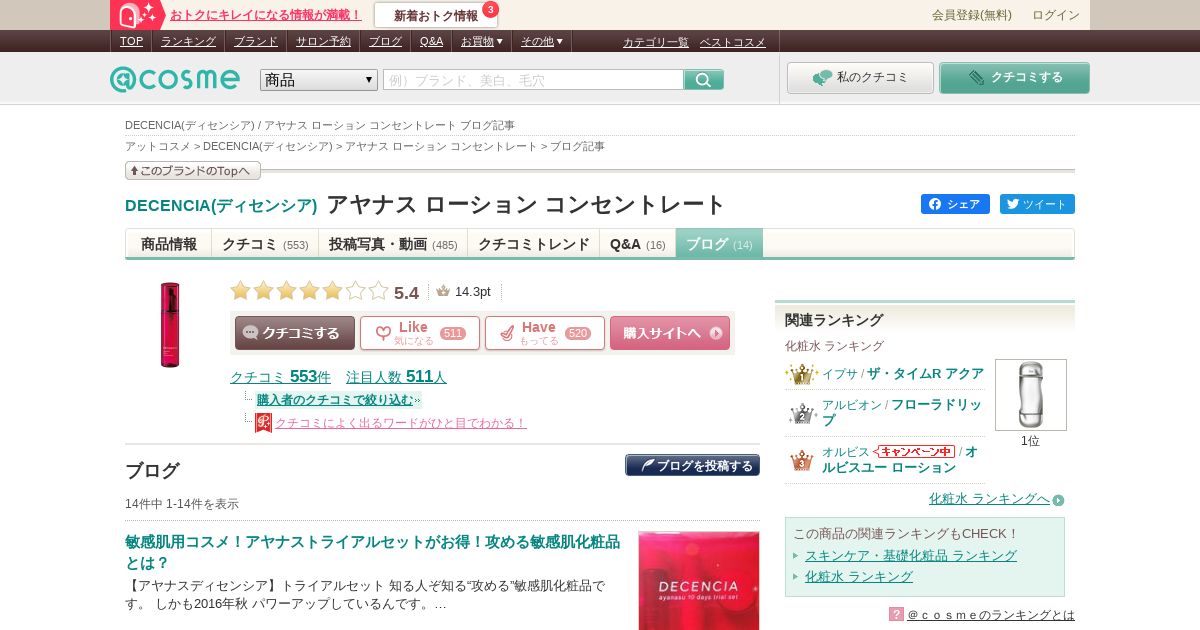
Task: Click the round arrow after 化粧水 ランキングへ
Action: pyautogui.click(x=1058, y=500)
